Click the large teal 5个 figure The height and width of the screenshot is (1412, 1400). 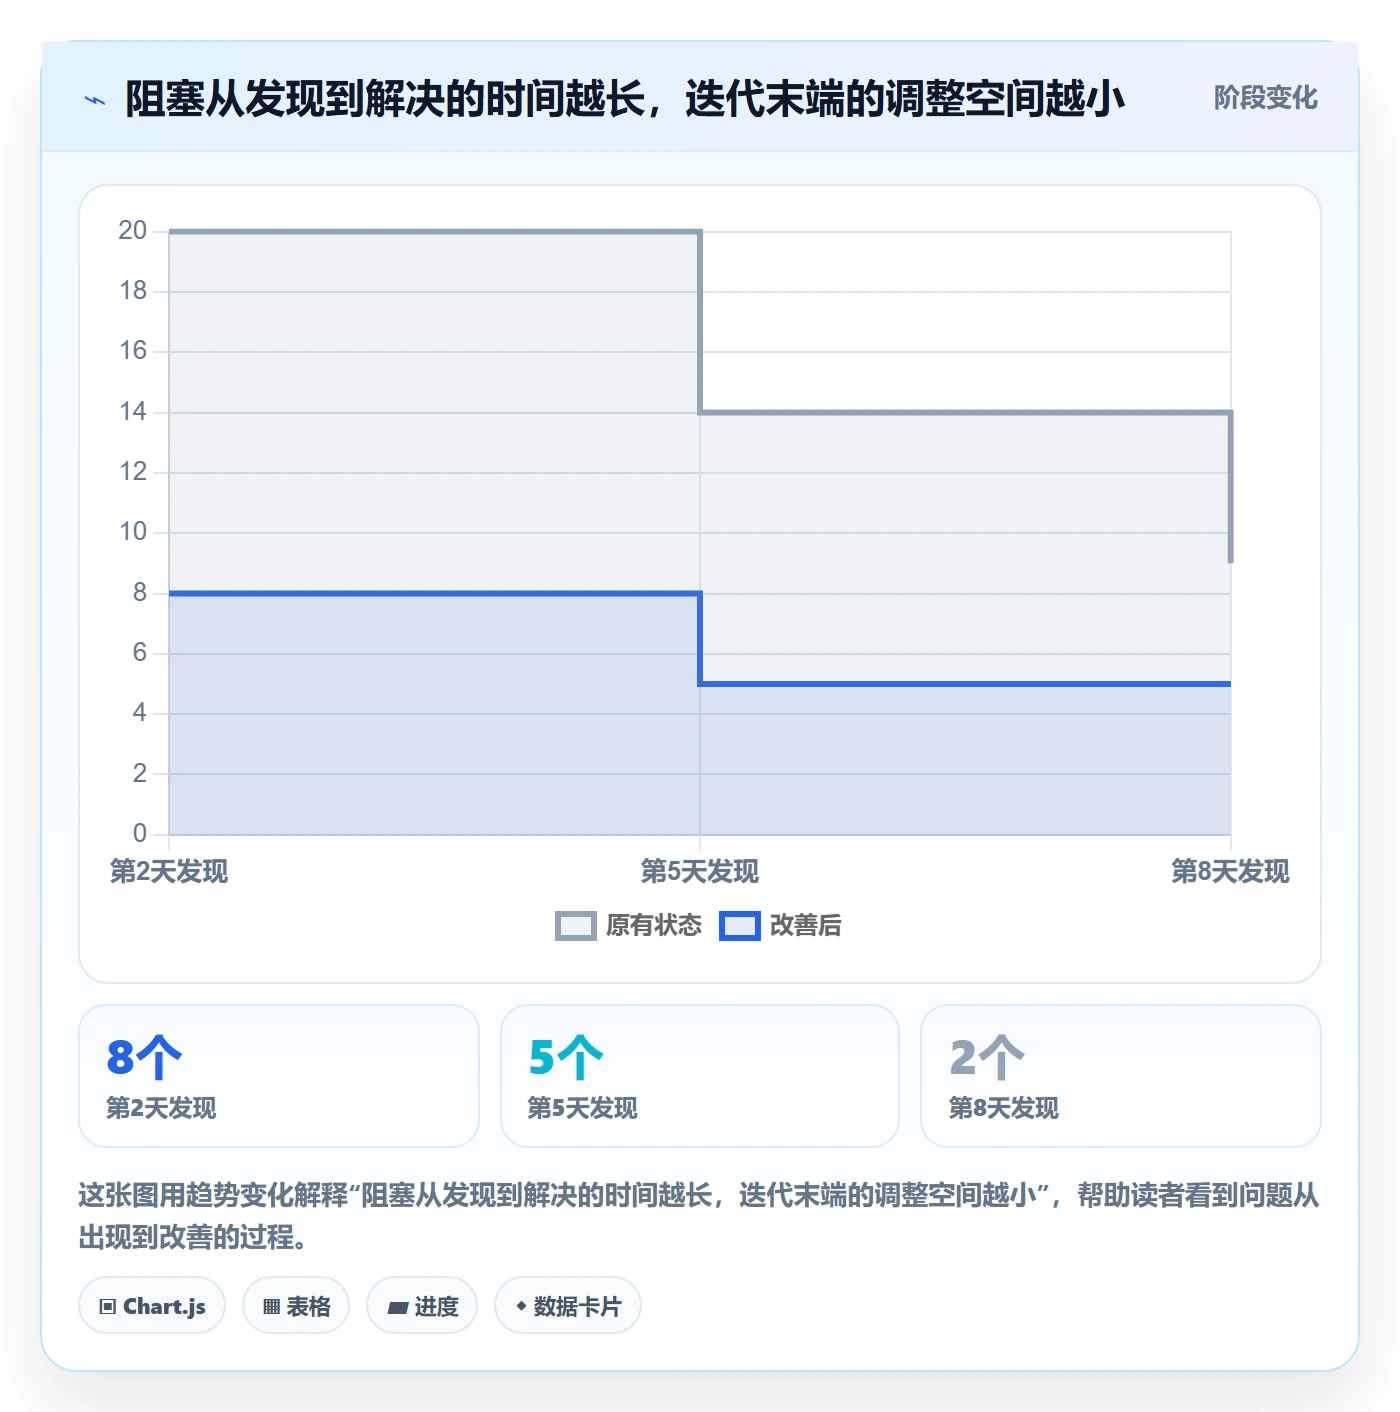tap(566, 1057)
